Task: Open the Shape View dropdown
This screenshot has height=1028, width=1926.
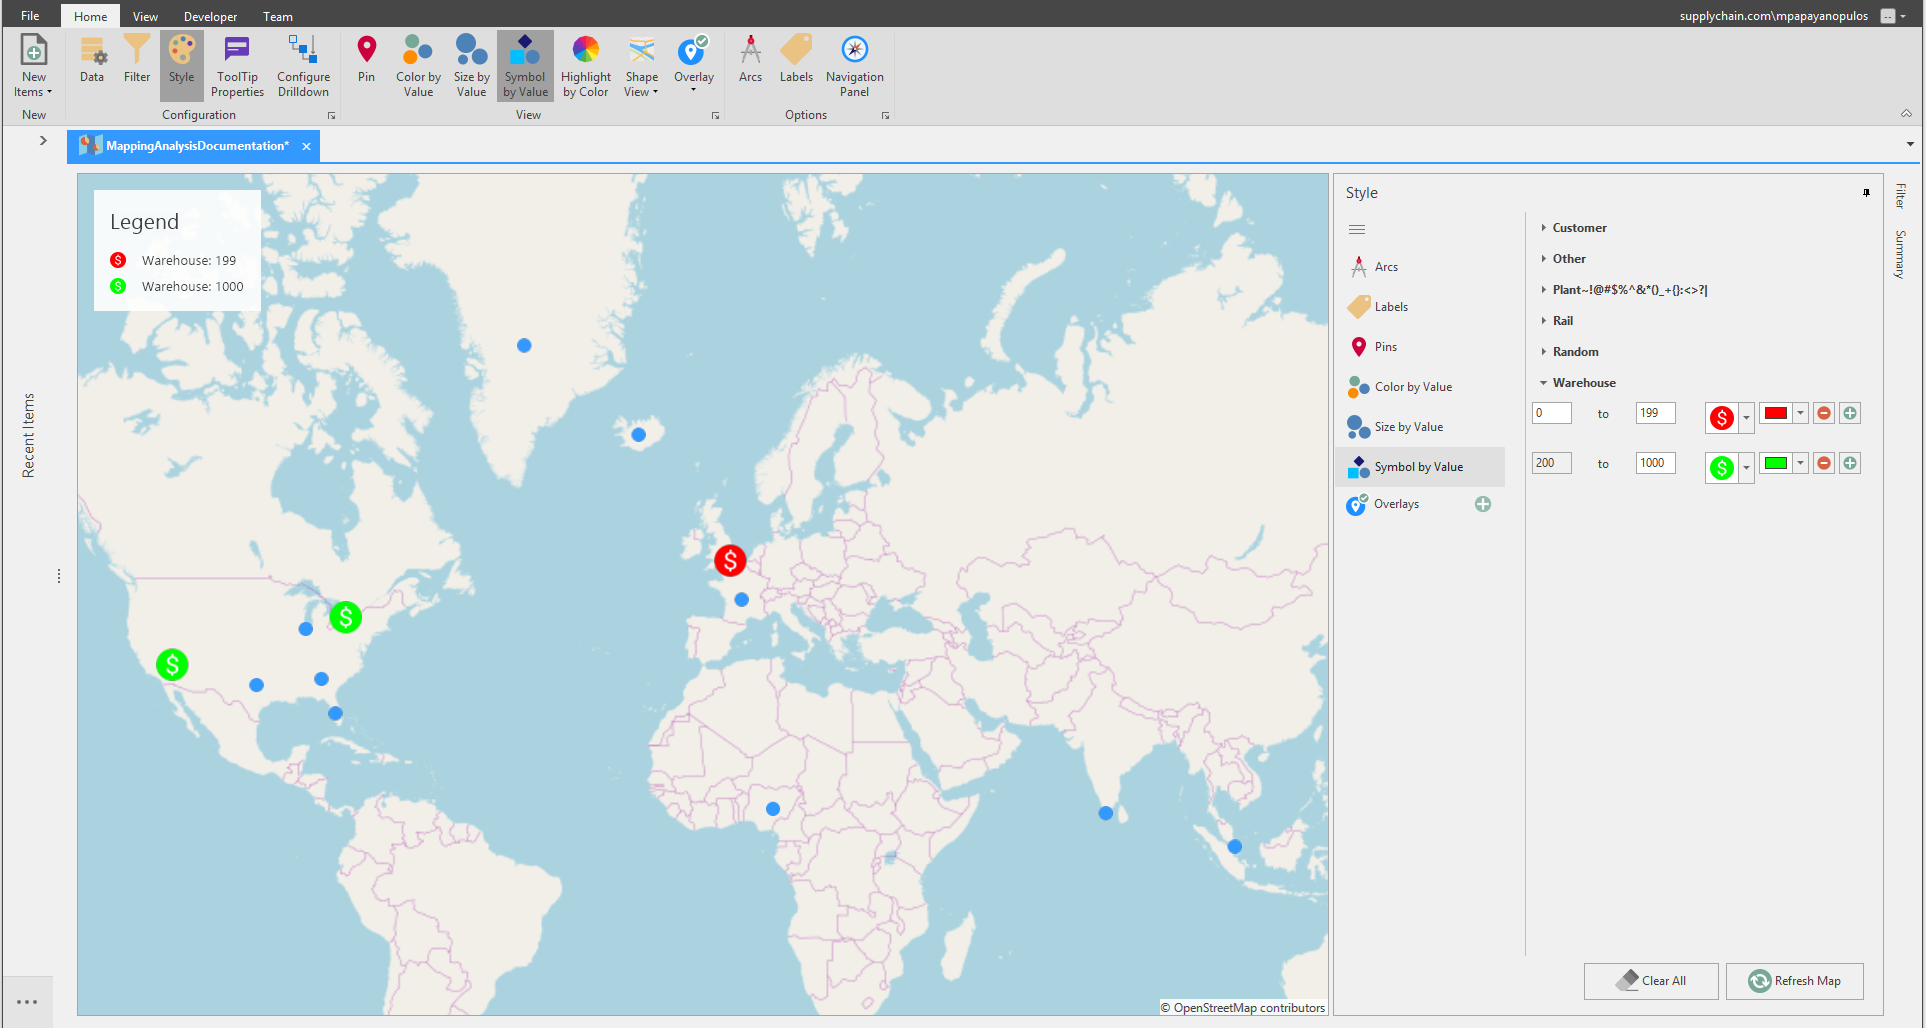Action: 641,66
